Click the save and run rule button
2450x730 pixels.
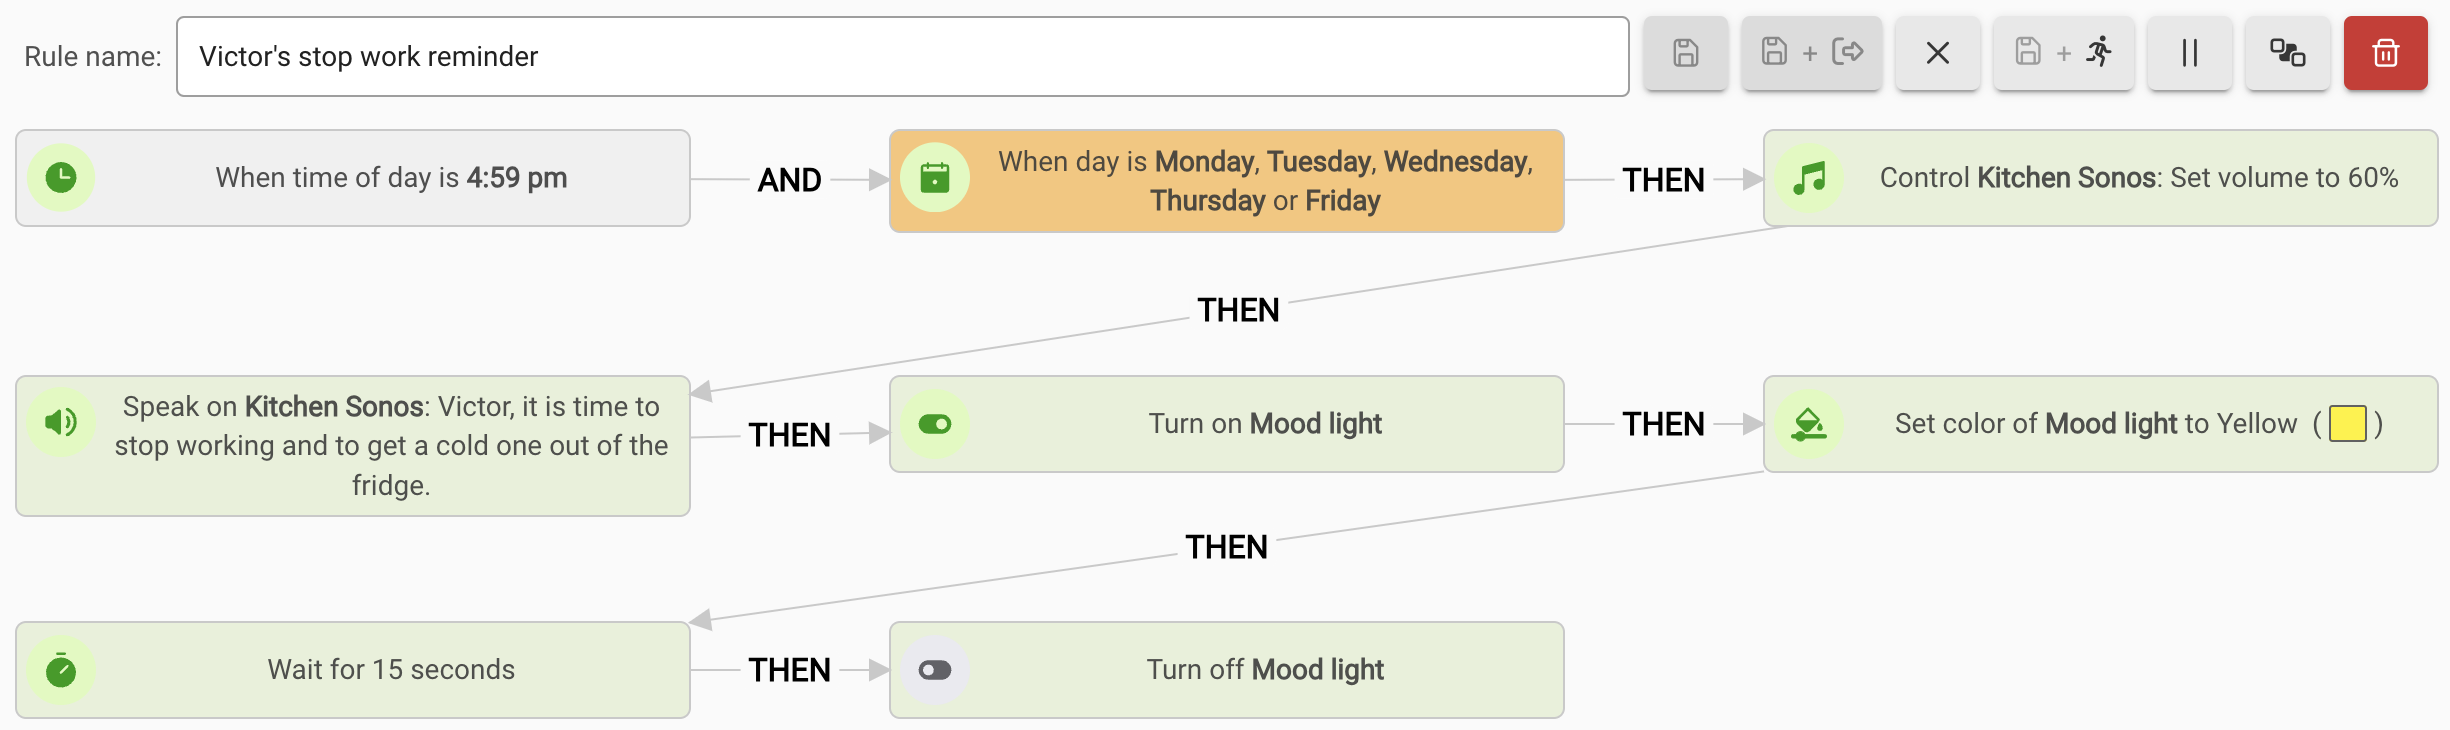point(2063,53)
